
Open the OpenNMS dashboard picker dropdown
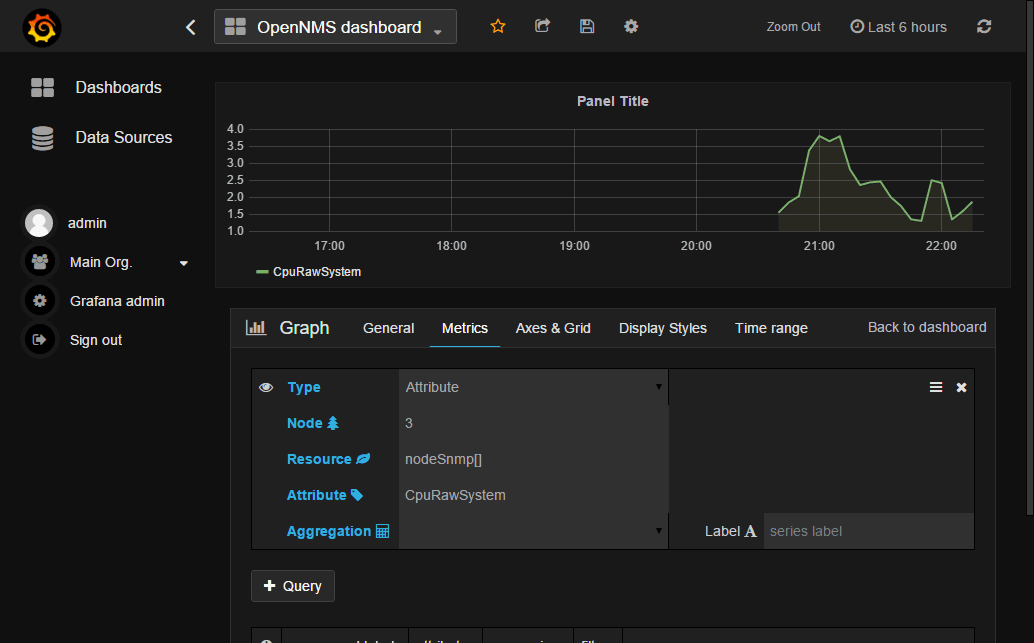click(x=335, y=27)
